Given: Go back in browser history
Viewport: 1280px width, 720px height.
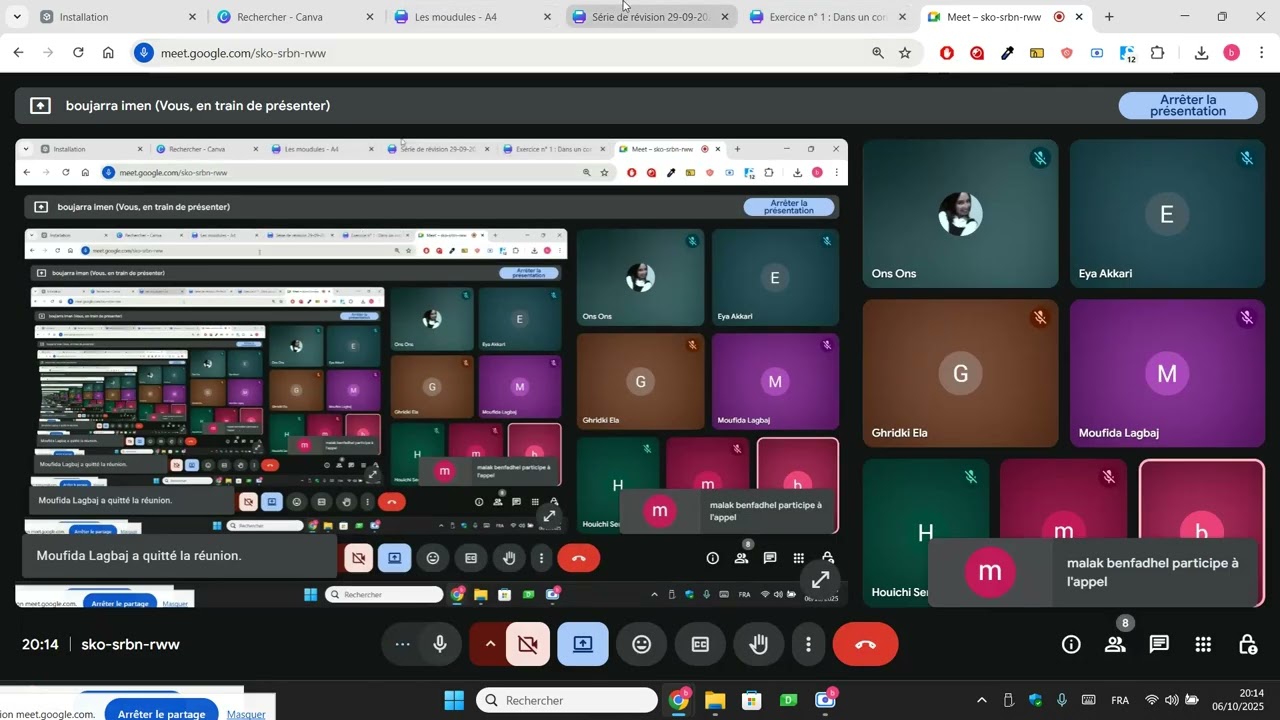Looking at the screenshot, I should (18, 53).
